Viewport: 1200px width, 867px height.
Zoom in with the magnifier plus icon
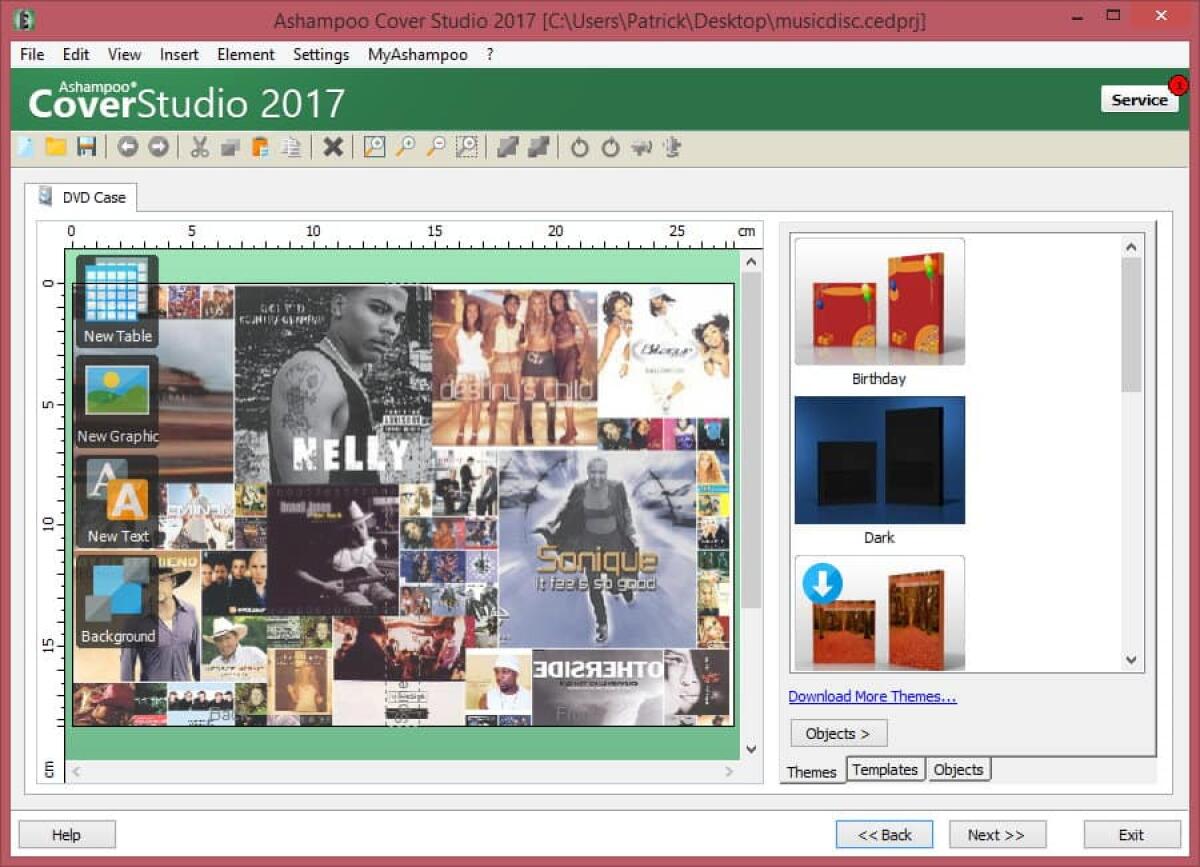(x=405, y=147)
